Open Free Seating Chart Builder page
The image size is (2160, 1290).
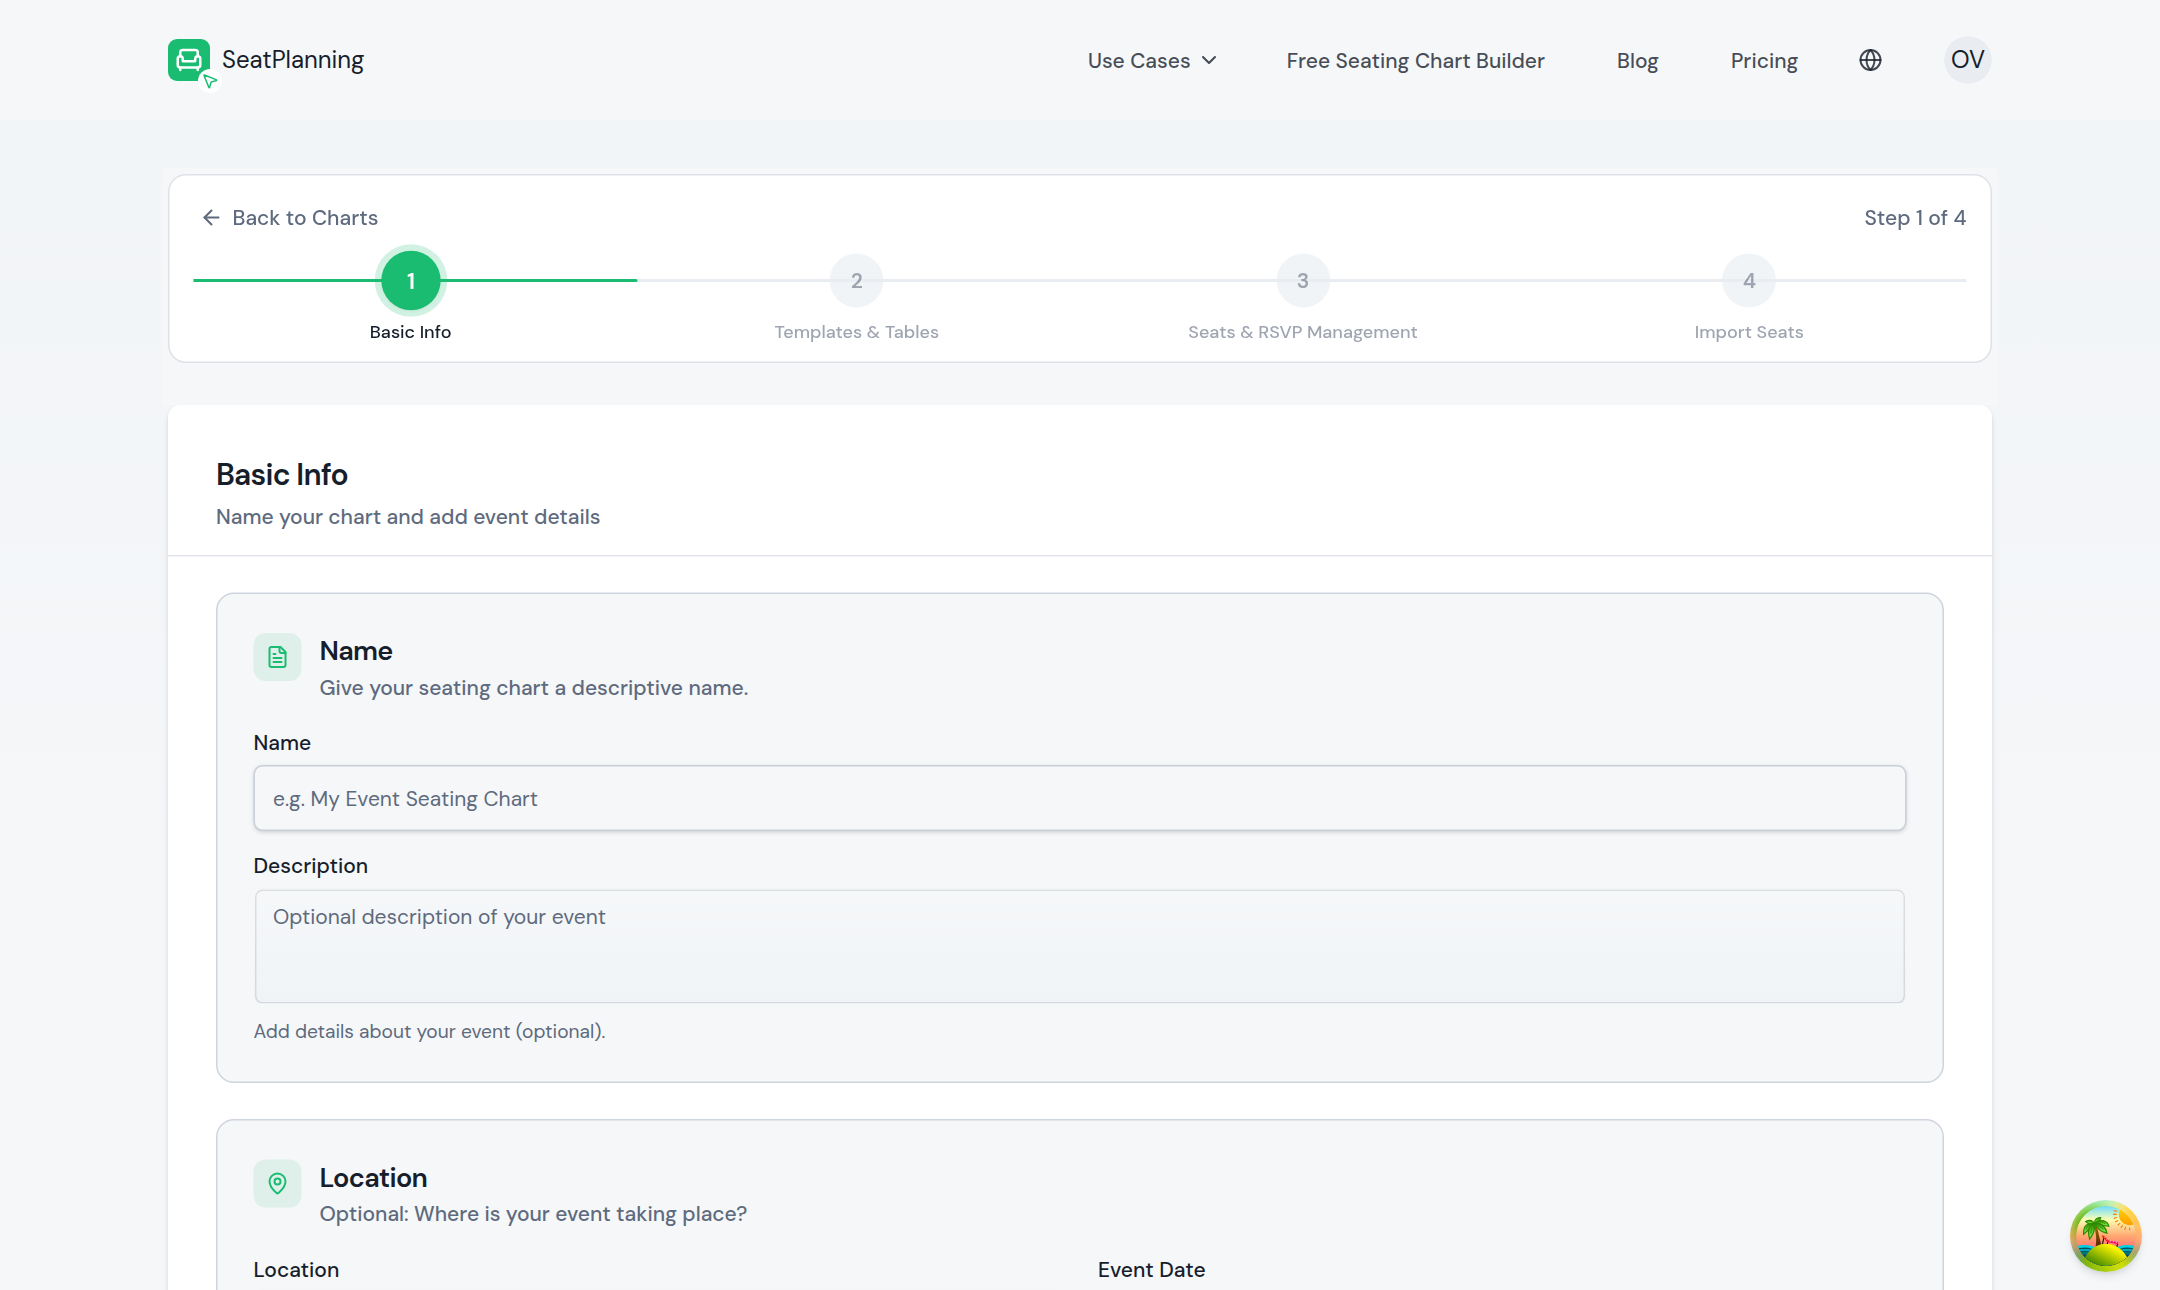tap(1415, 61)
